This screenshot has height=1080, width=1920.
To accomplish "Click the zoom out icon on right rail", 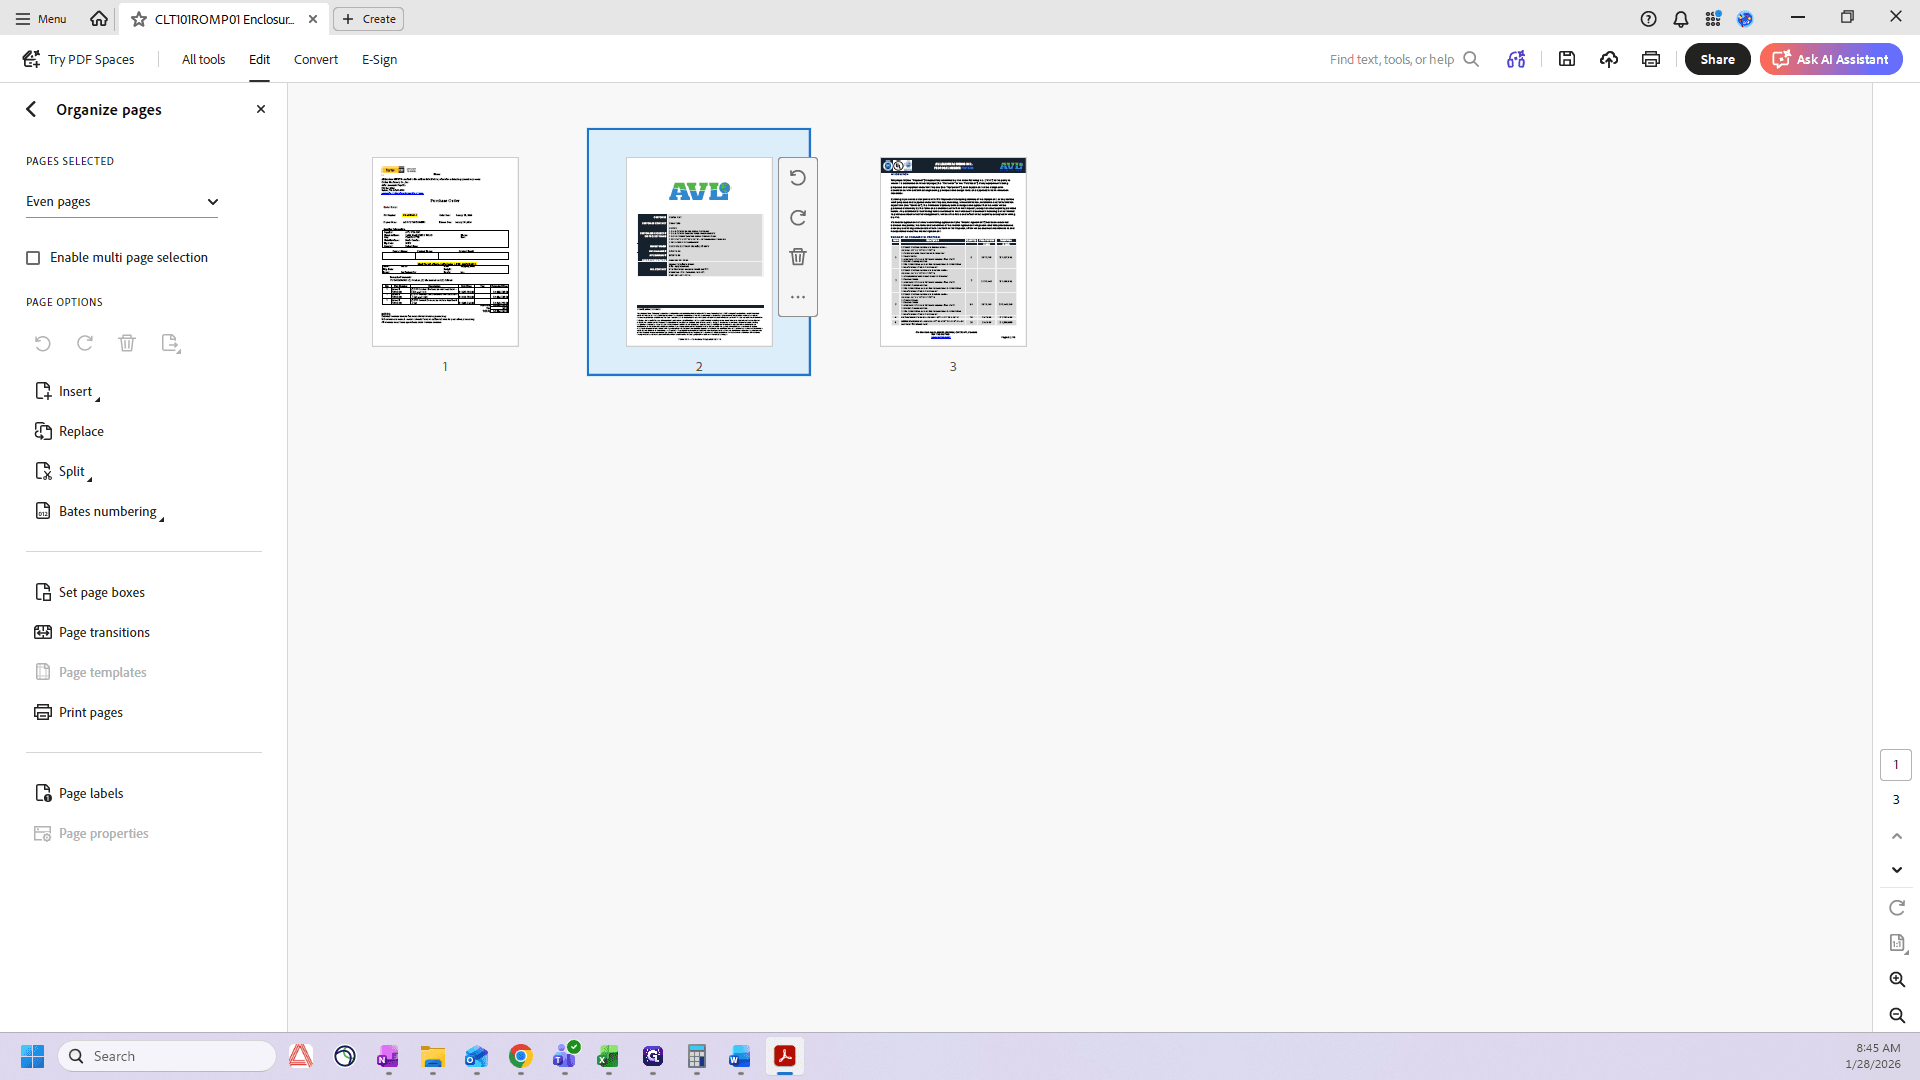I will 1897,1015.
